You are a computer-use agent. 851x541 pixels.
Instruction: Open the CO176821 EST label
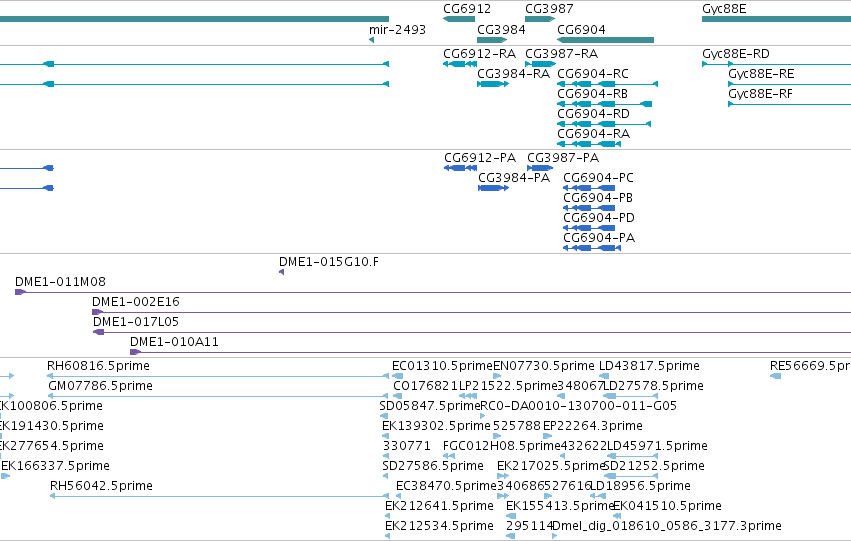[x=426, y=386]
